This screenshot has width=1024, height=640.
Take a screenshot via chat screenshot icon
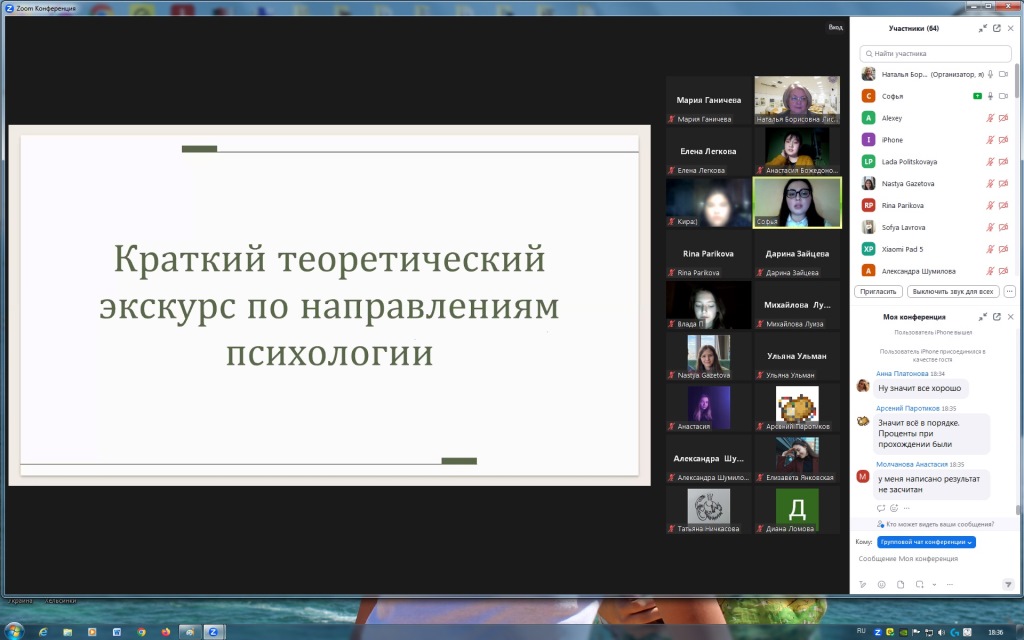point(920,584)
